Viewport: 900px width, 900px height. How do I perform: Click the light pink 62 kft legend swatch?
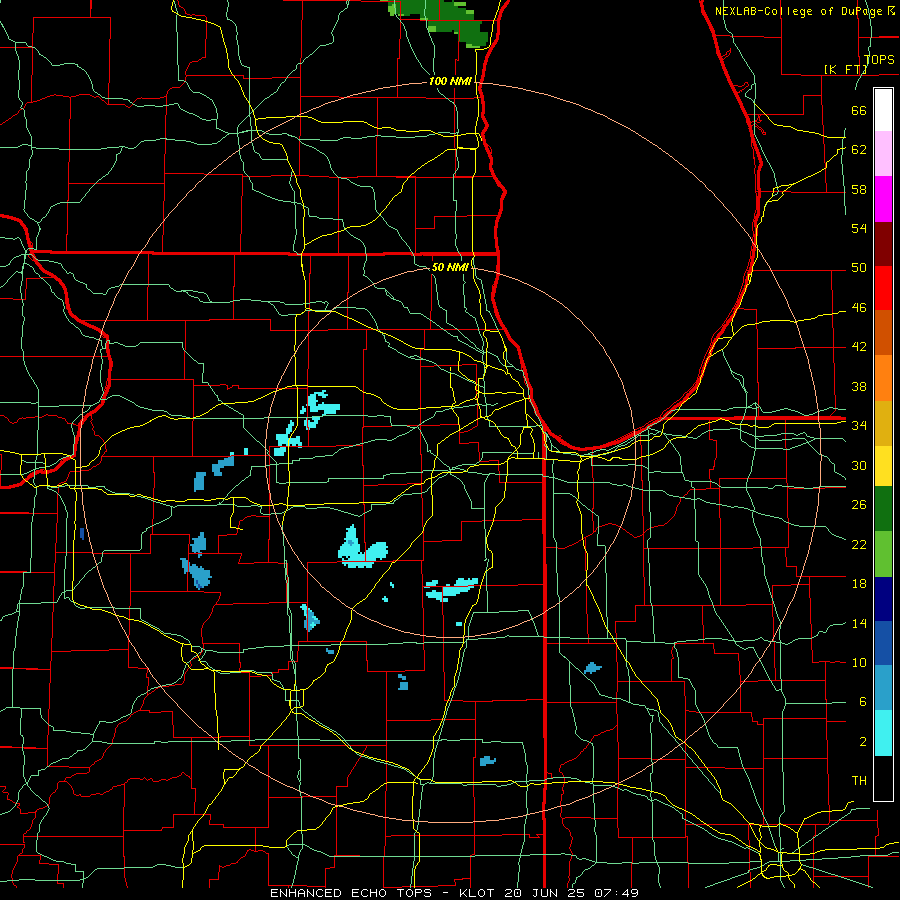pos(883,153)
